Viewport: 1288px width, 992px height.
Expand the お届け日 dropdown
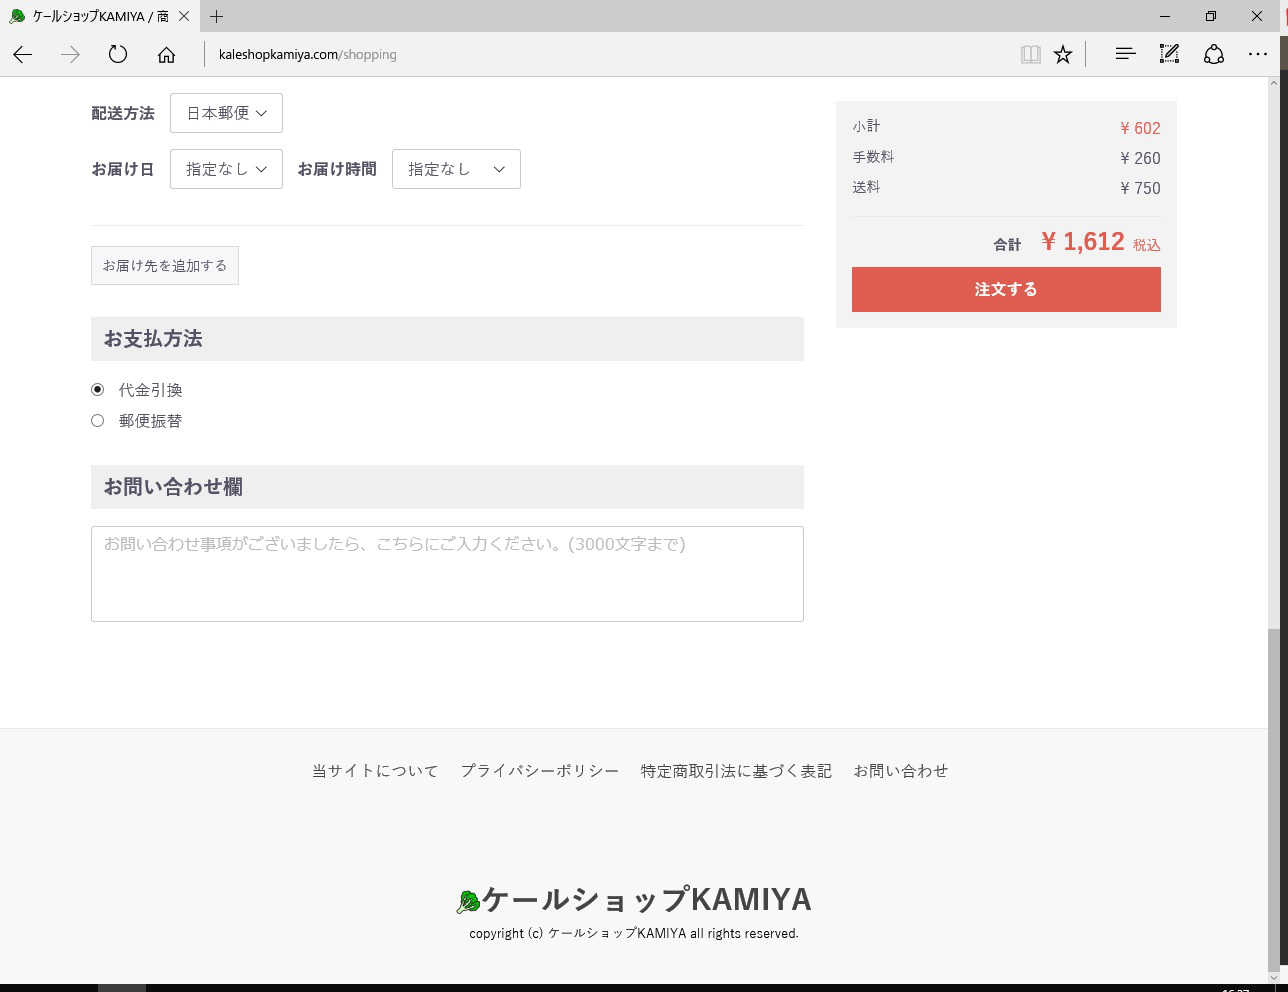pyautogui.click(x=226, y=169)
